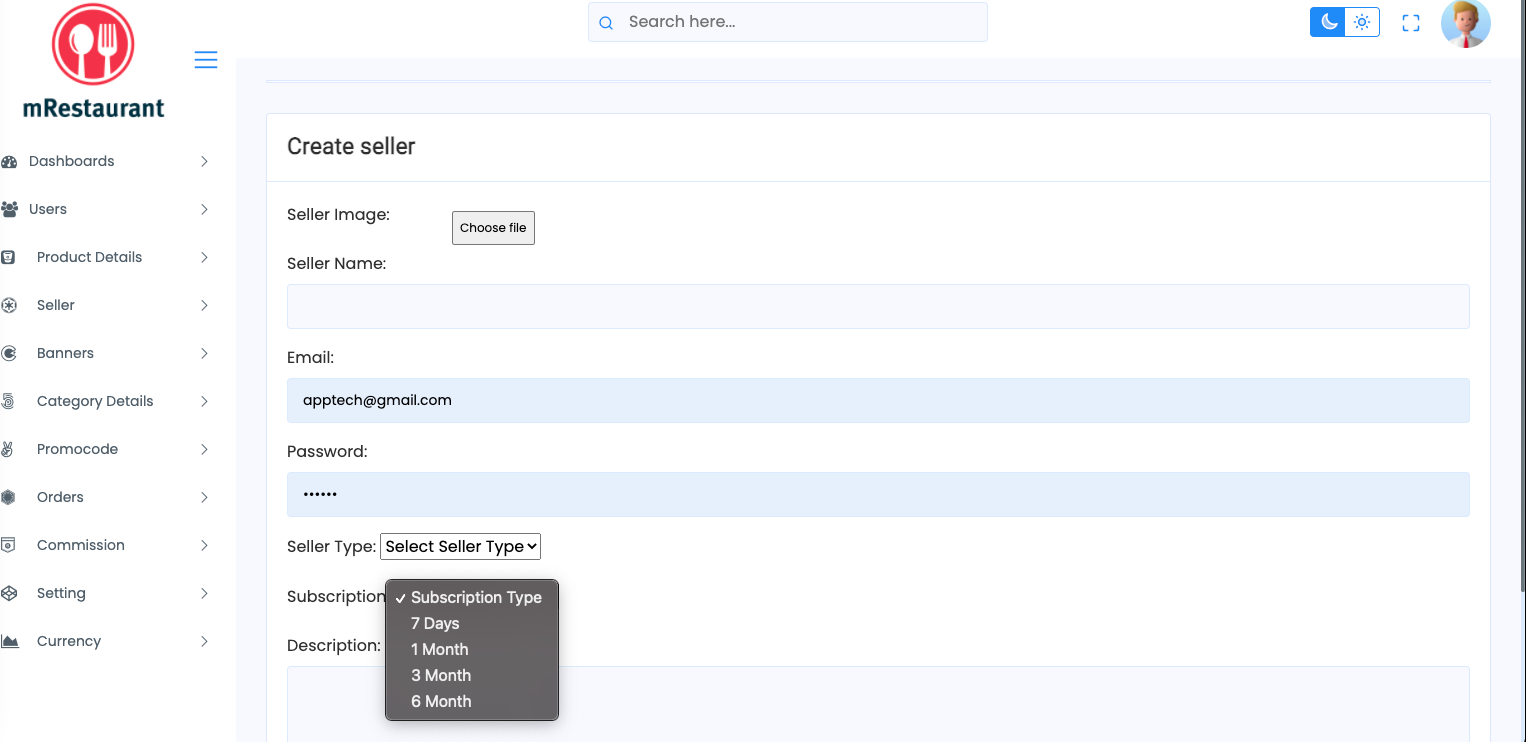Click the Category Details sidebar icon

click(x=8, y=401)
